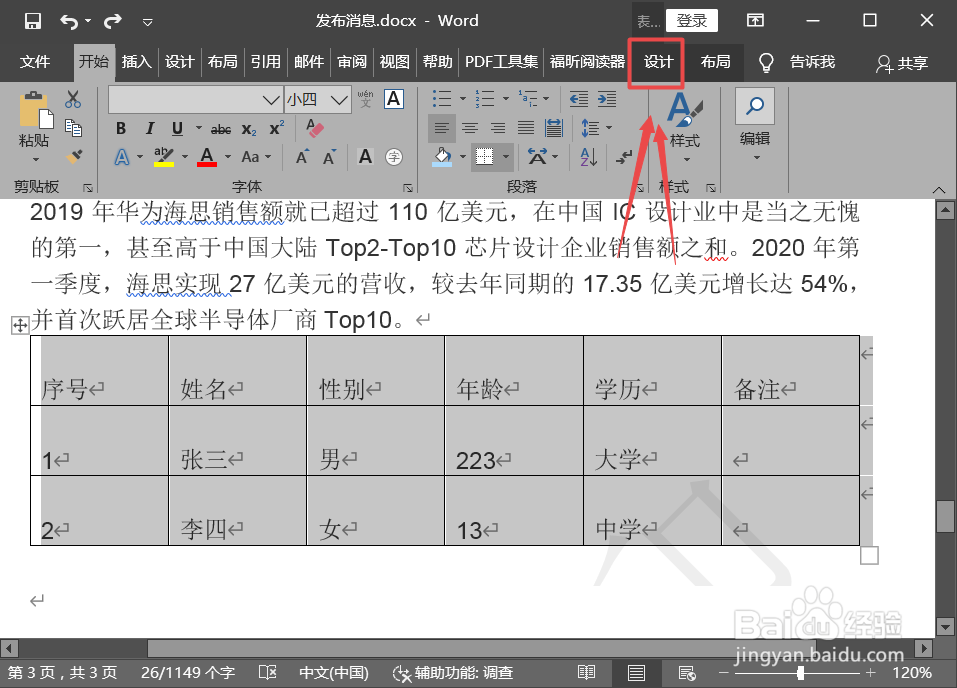Click the character border A icon
This screenshot has height=688, width=957.
point(394,99)
